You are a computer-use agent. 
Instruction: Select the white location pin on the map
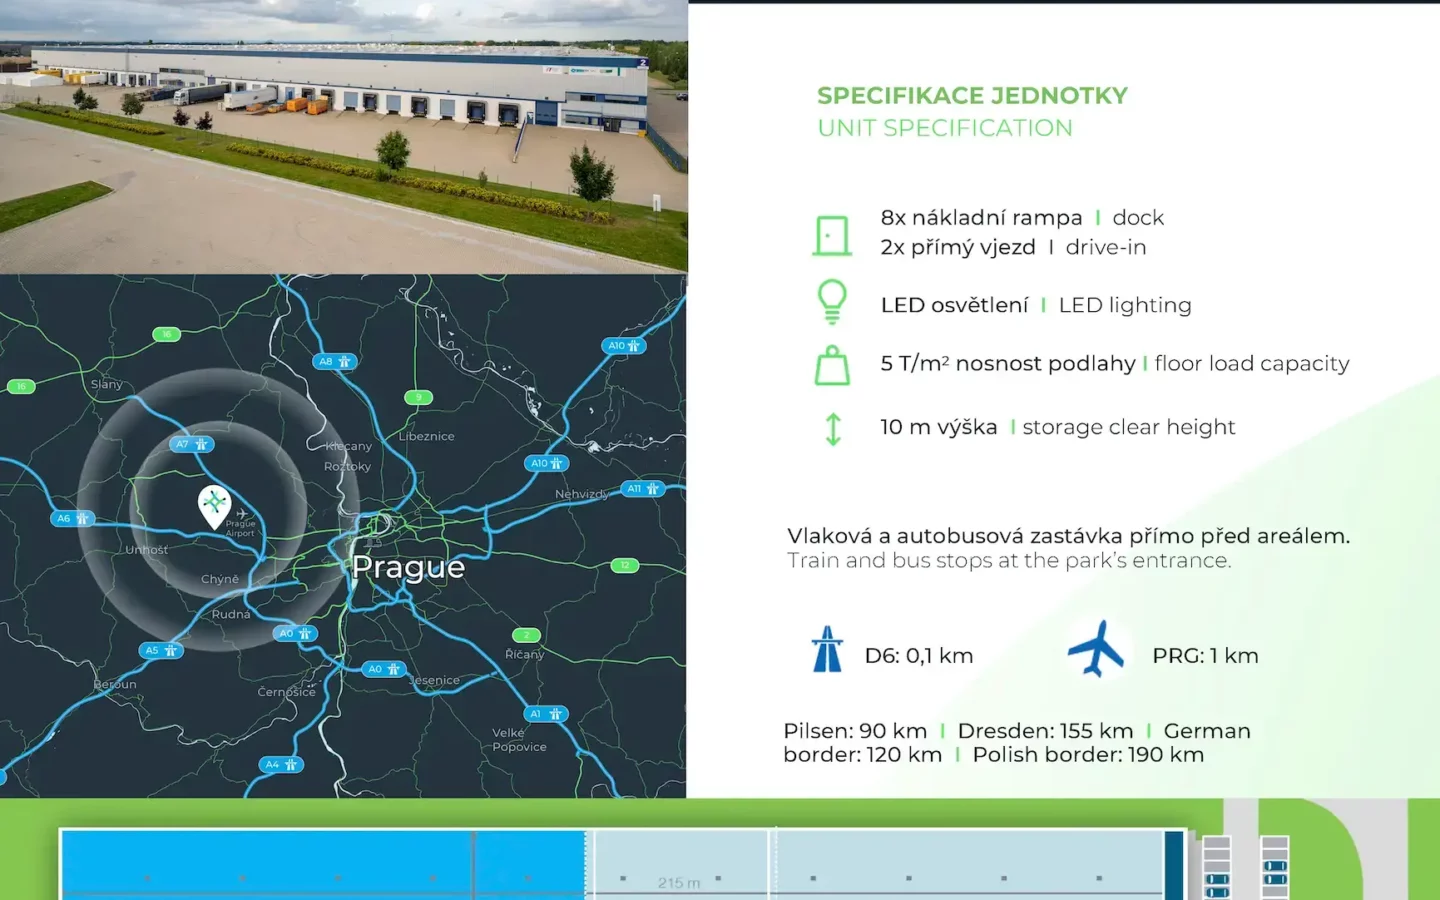pos(214,506)
